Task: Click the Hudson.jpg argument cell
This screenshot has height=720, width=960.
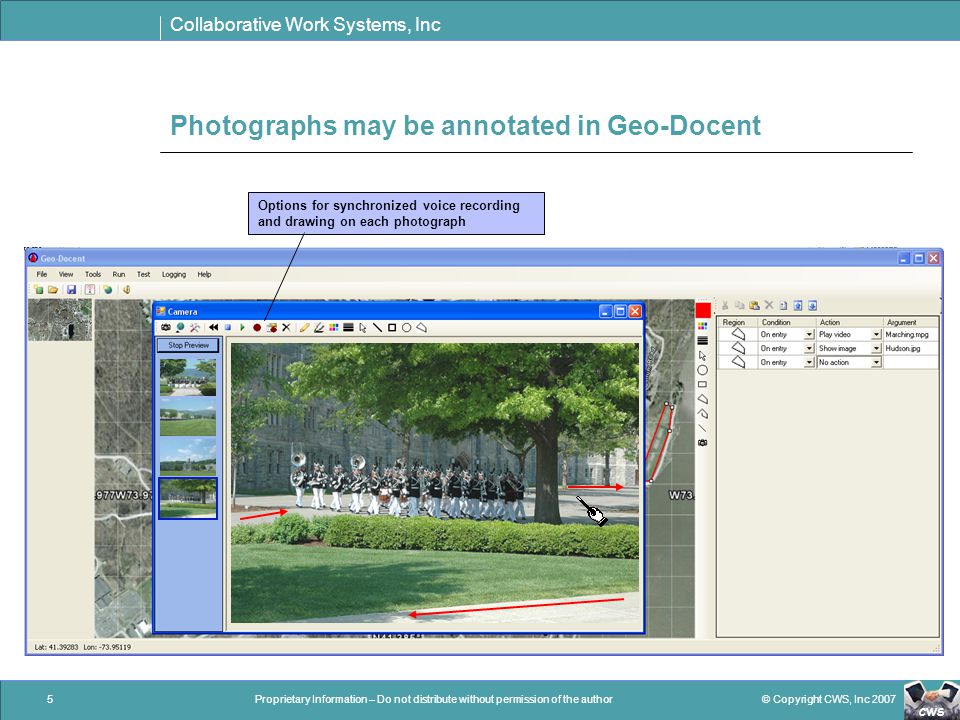Action: coord(910,348)
